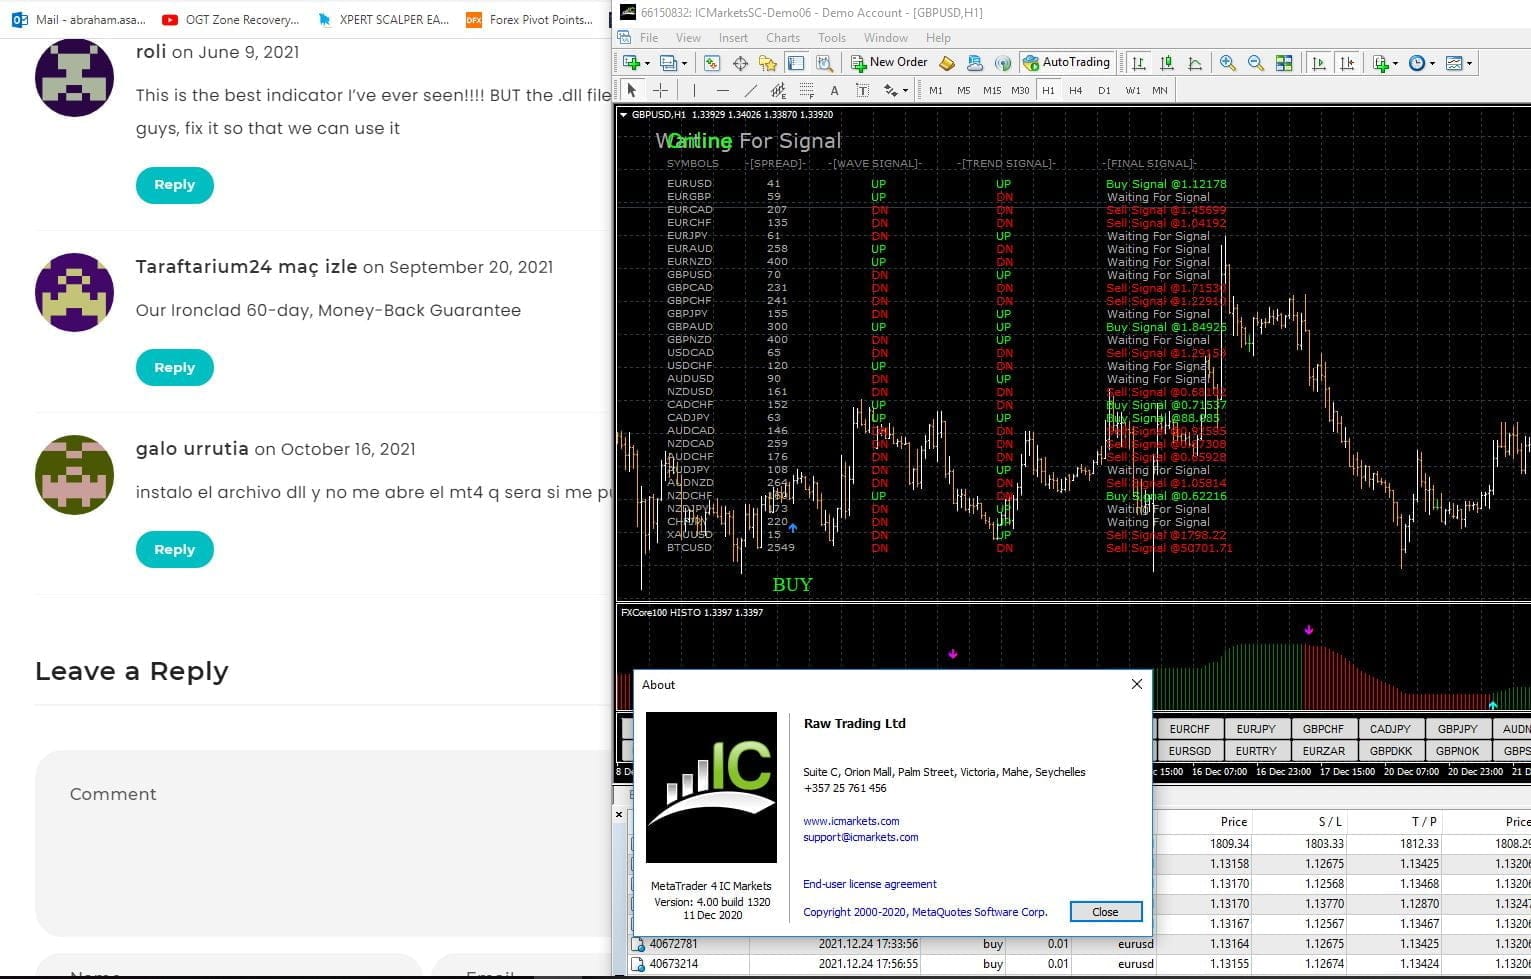Draw a vertical line tool
The height and width of the screenshot is (979, 1531).
tap(694, 90)
